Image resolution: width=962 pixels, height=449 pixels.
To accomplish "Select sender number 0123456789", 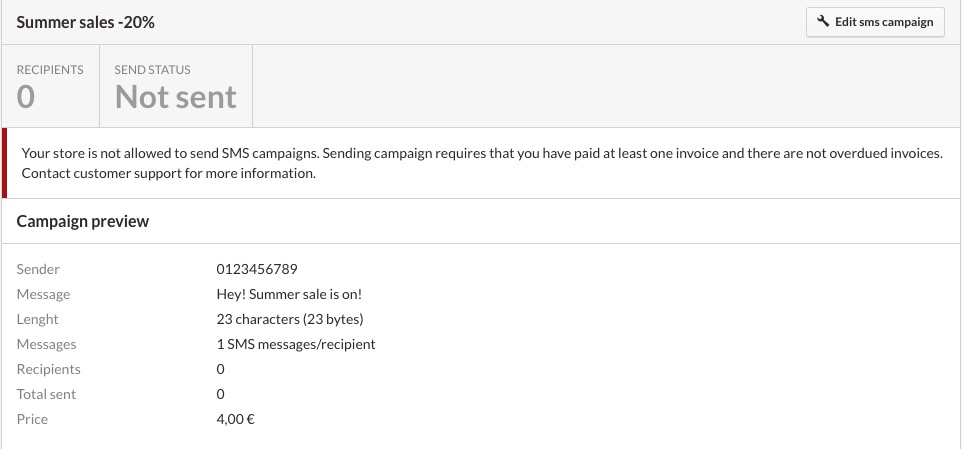I will 257,269.
